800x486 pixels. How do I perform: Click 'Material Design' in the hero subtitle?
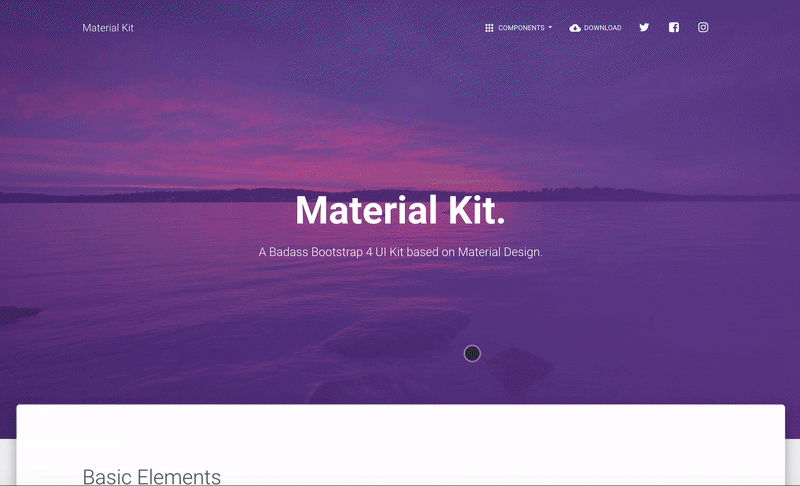pos(499,252)
